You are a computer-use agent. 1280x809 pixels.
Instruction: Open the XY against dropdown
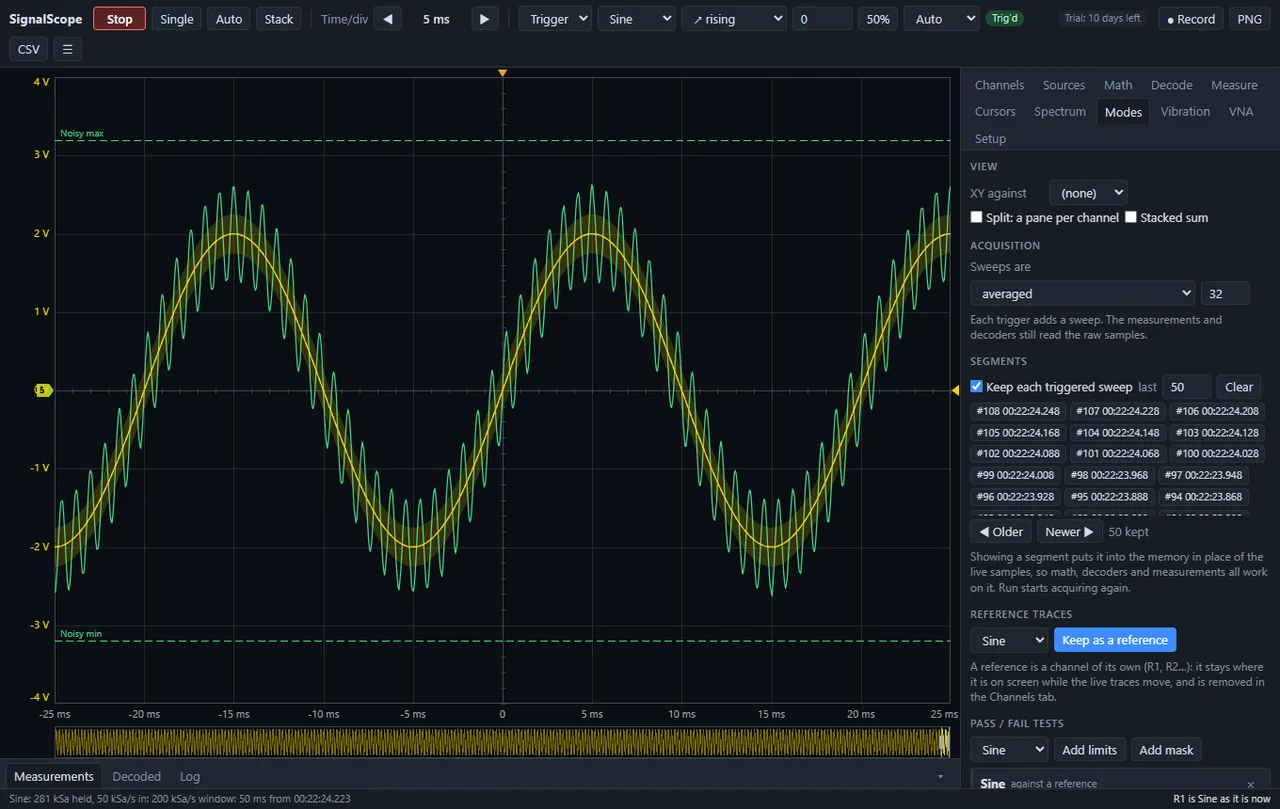1088,193
